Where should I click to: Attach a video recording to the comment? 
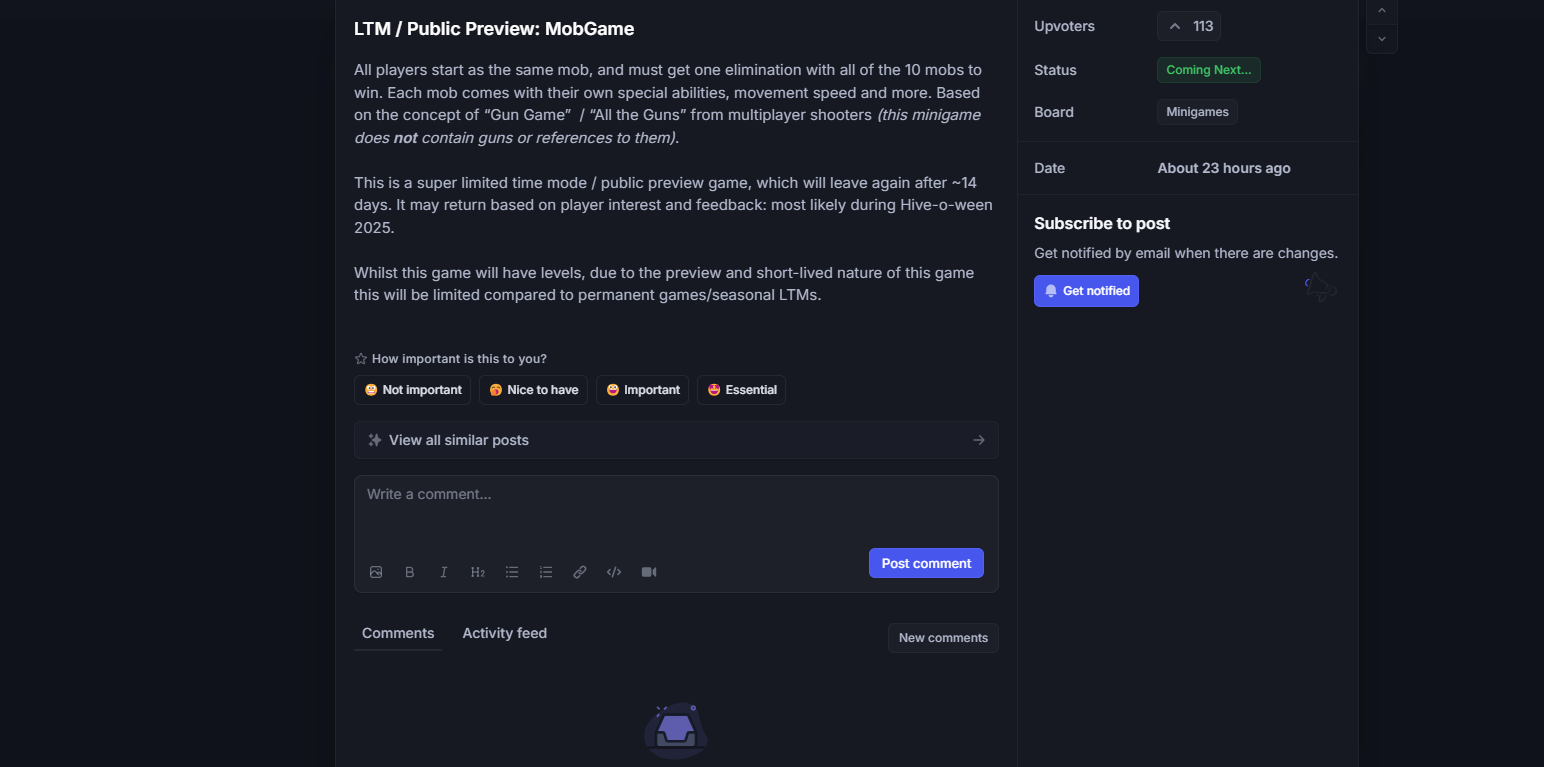(x=649, y=572)
